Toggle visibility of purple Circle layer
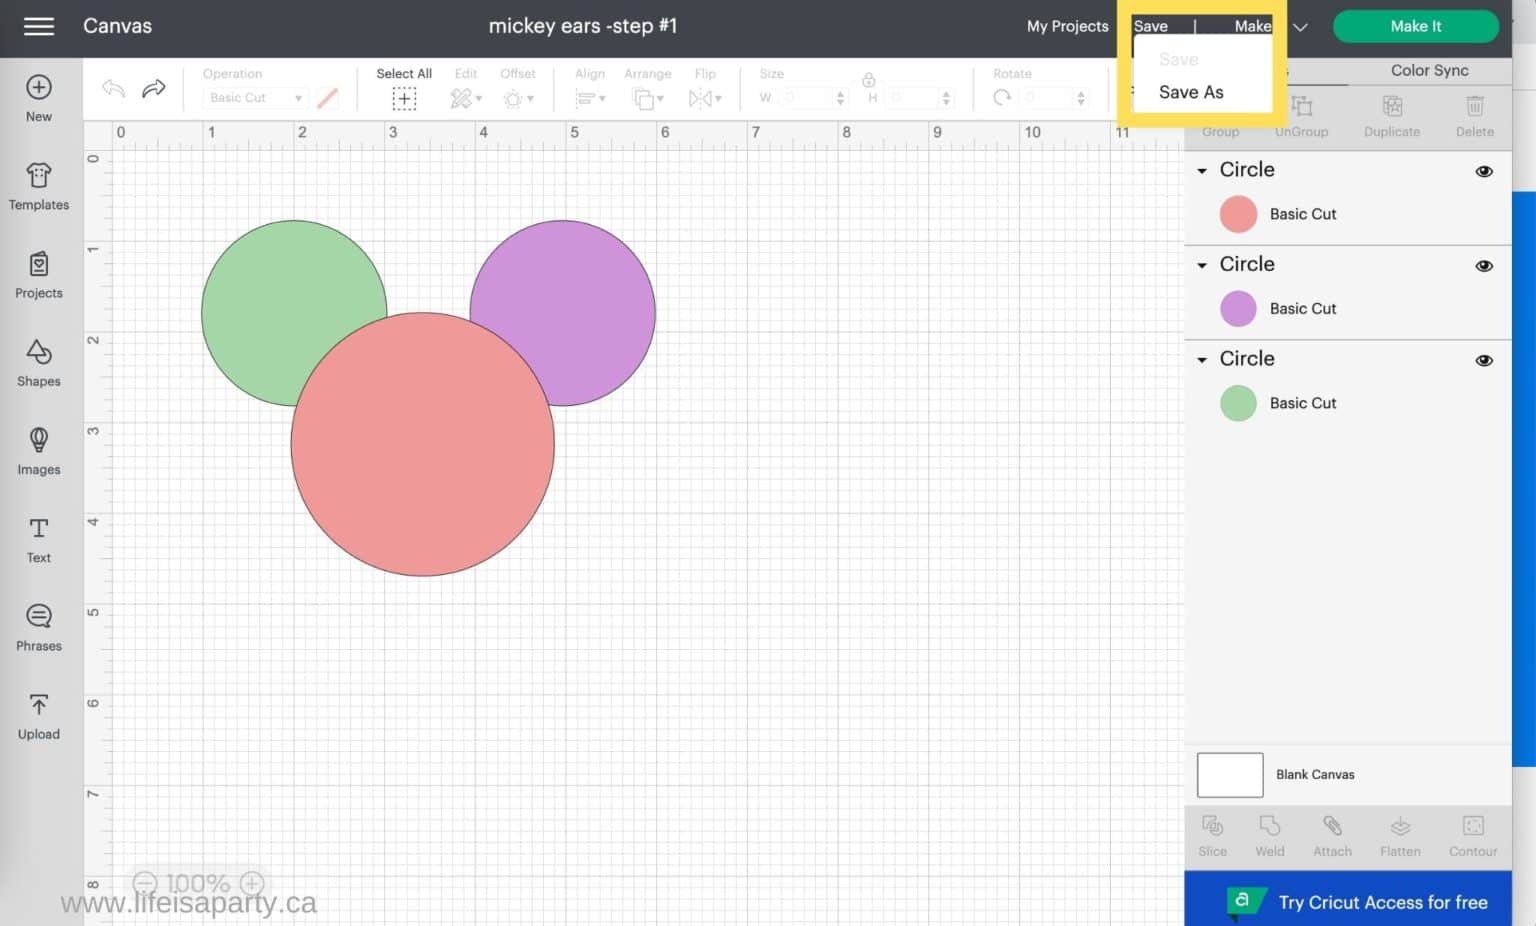Screen dimensions: 1536x926 1484,266
